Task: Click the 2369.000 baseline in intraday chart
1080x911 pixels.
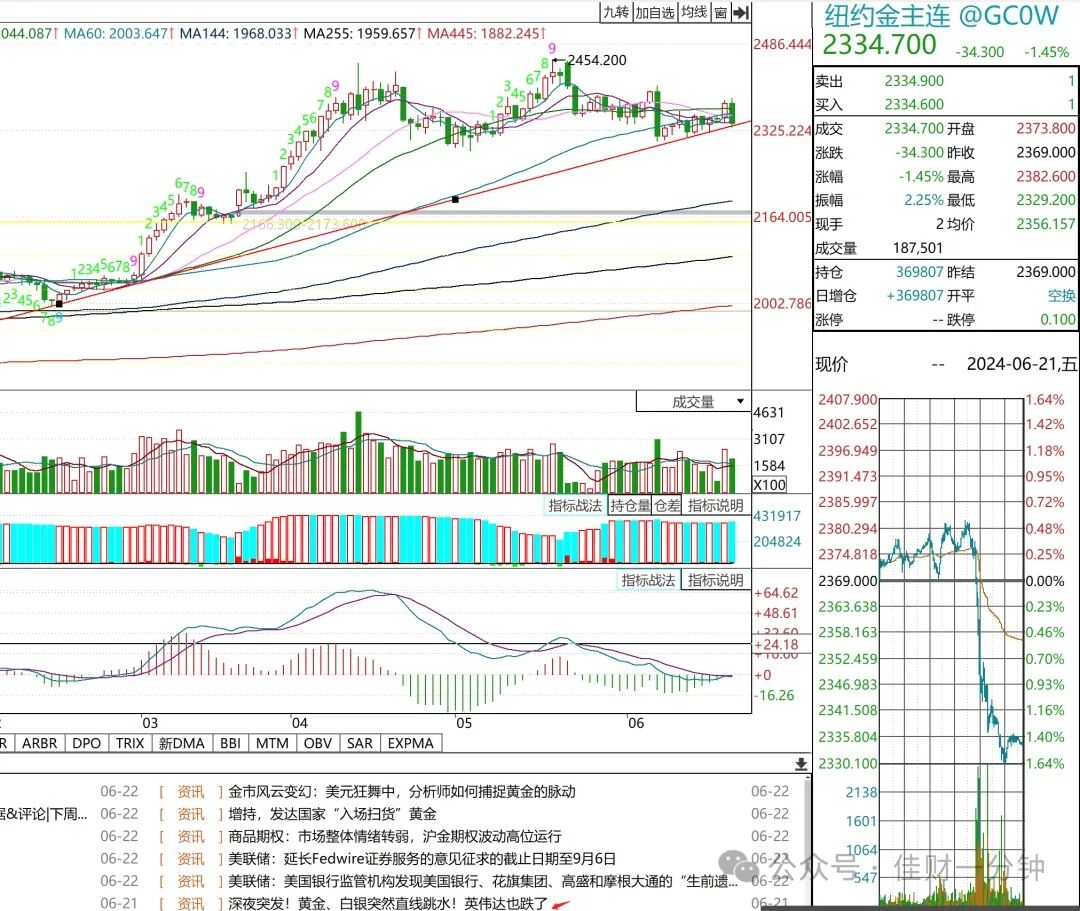Action: 847,581
